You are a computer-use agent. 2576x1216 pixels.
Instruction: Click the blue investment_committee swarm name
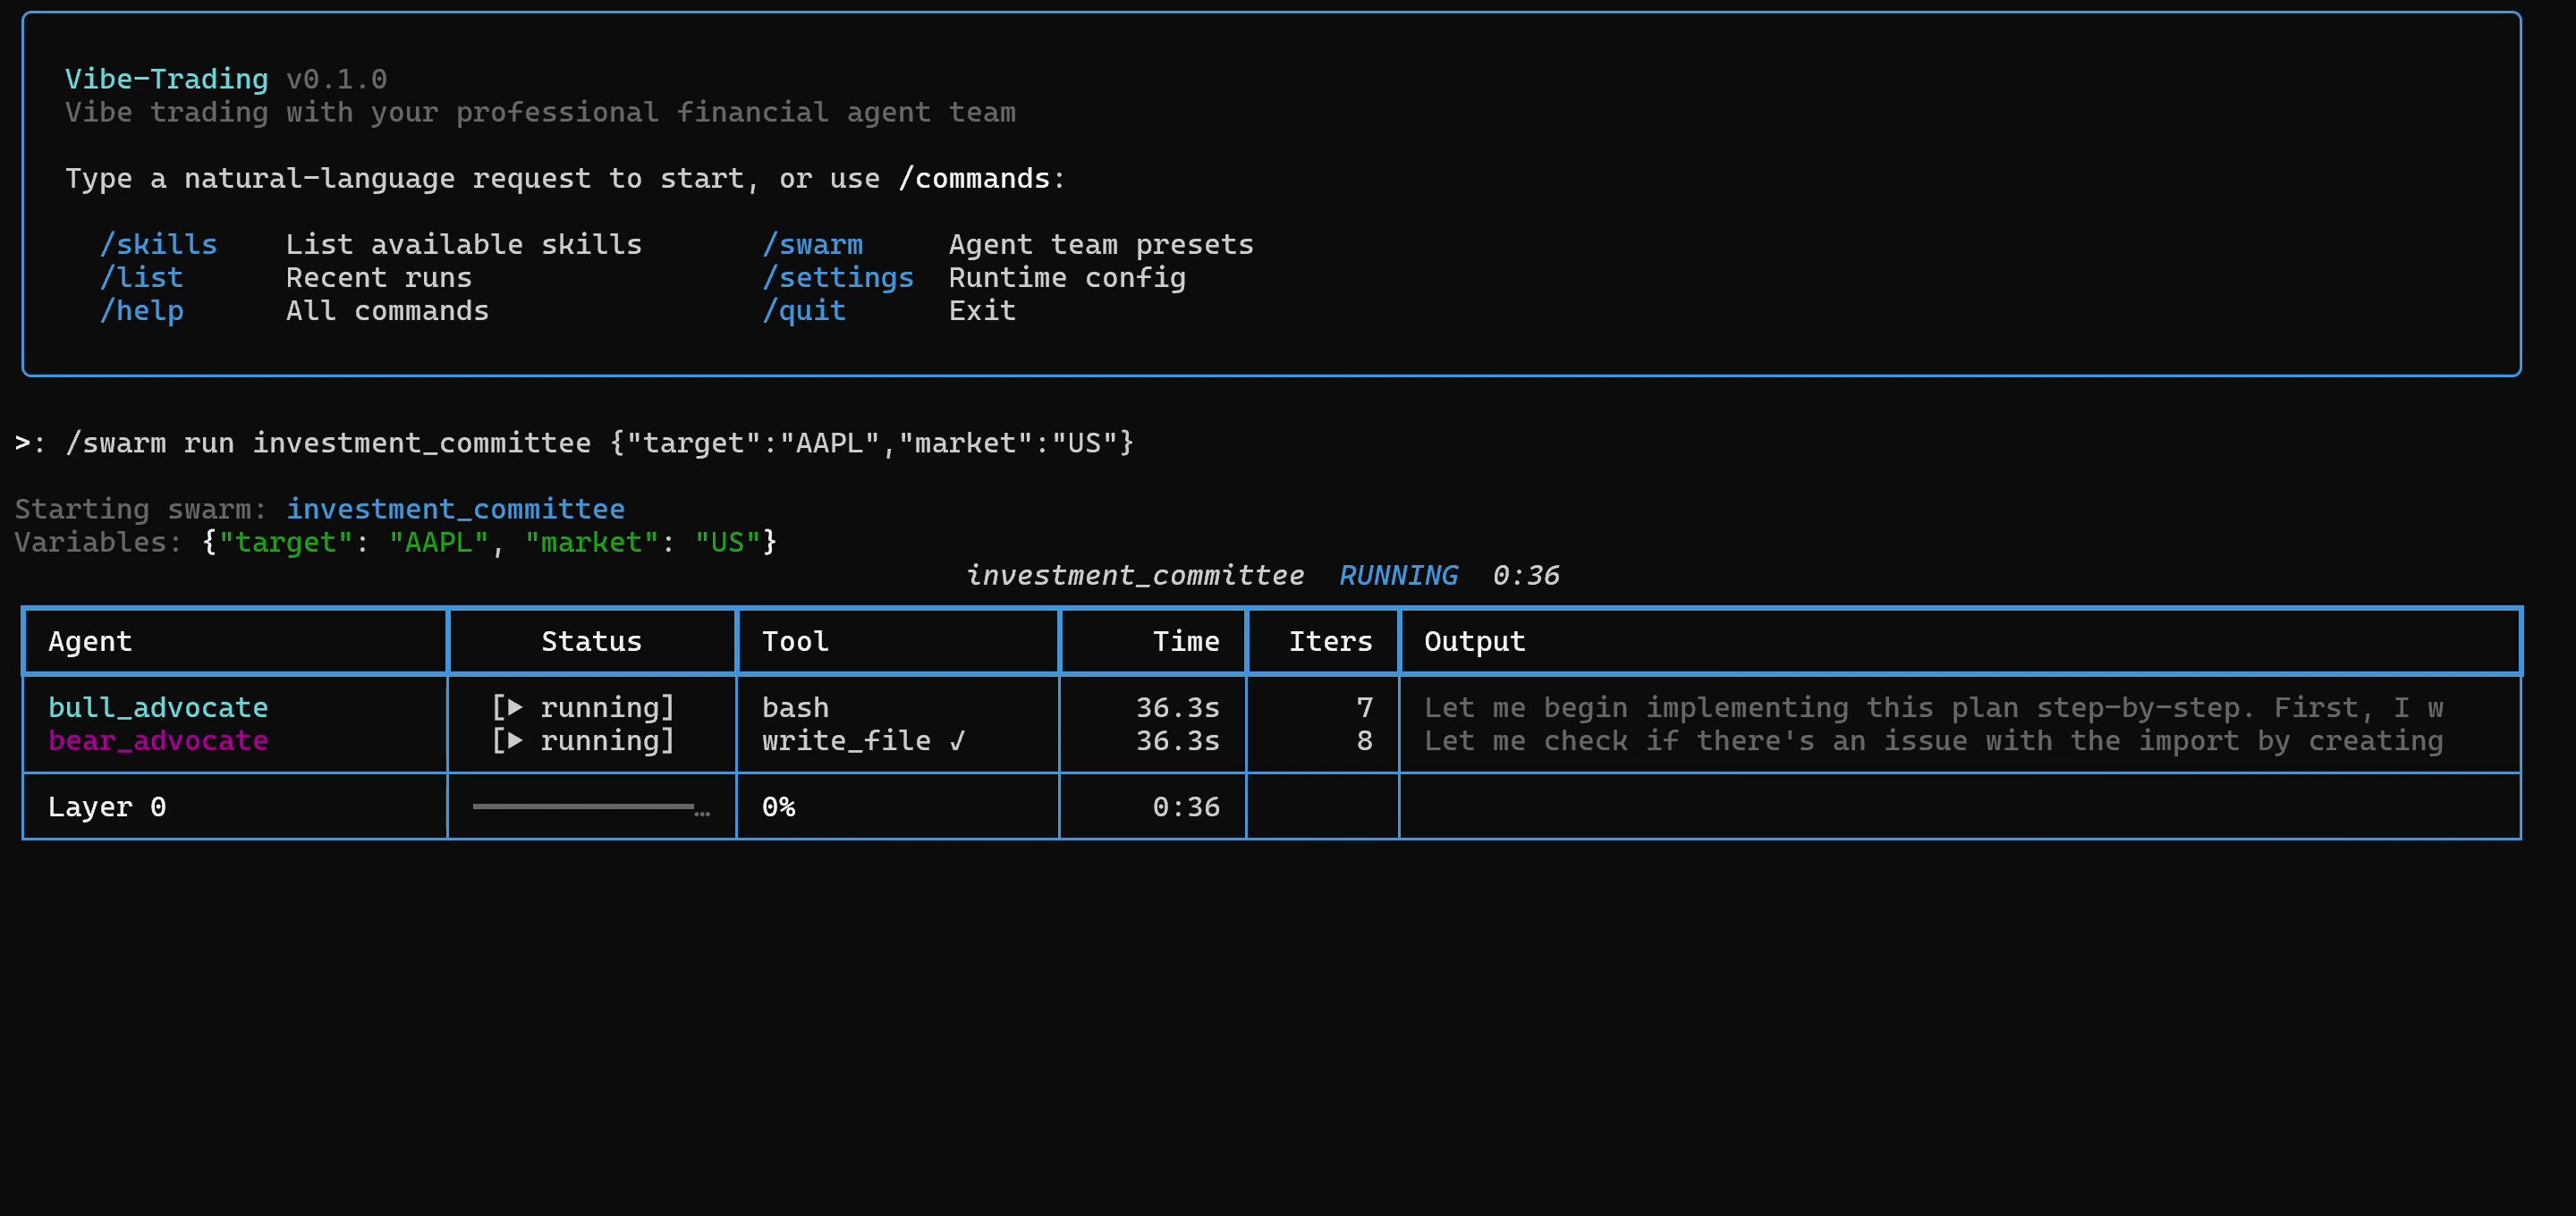point(455,509)
